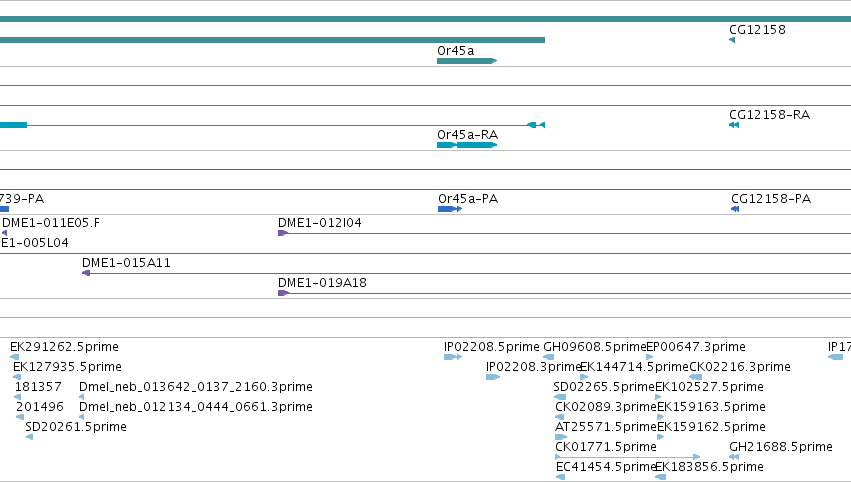The image size is (851, 482).
Task: Select glyph under IP02208.3prime
Action: pos(493,377)
